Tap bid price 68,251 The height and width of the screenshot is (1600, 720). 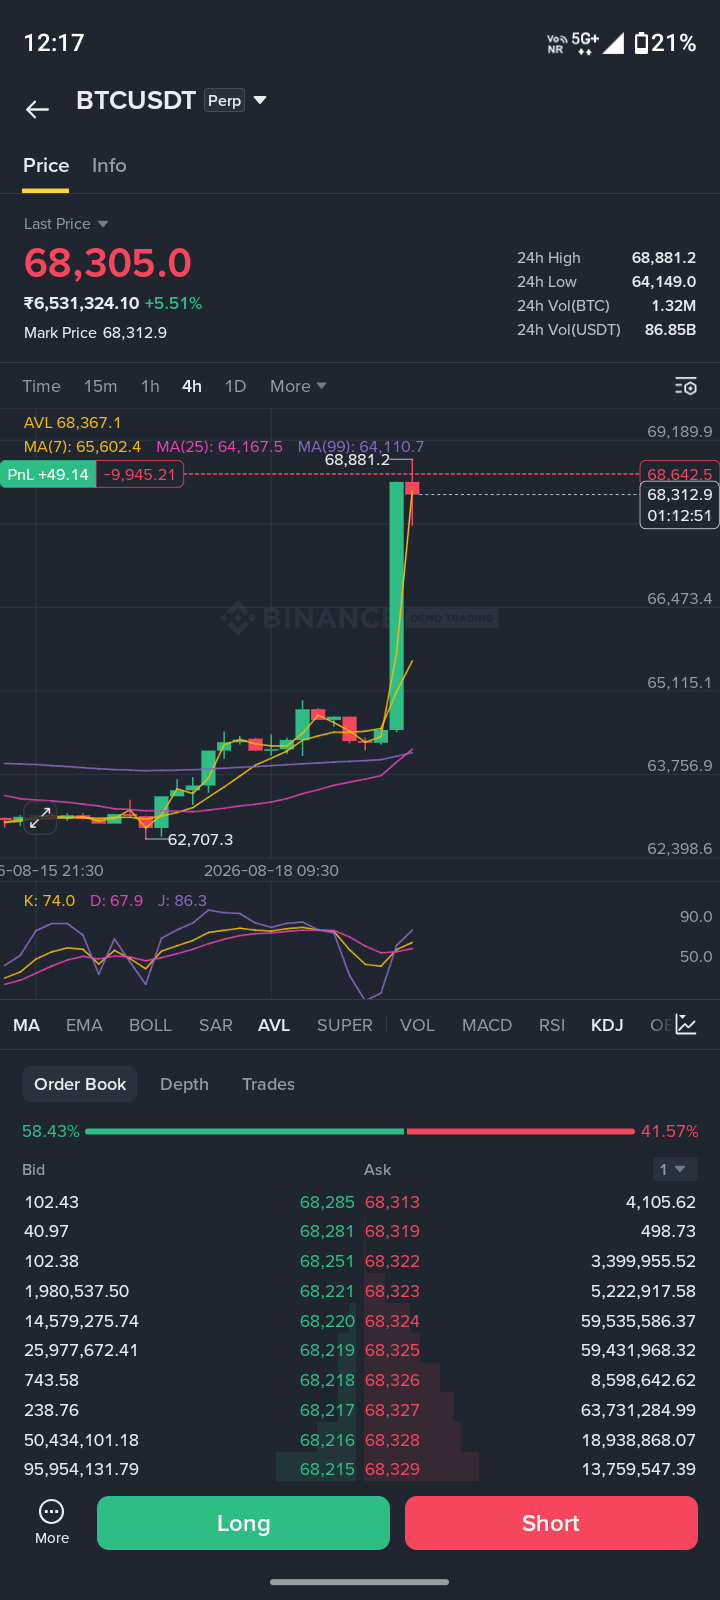327,1261
